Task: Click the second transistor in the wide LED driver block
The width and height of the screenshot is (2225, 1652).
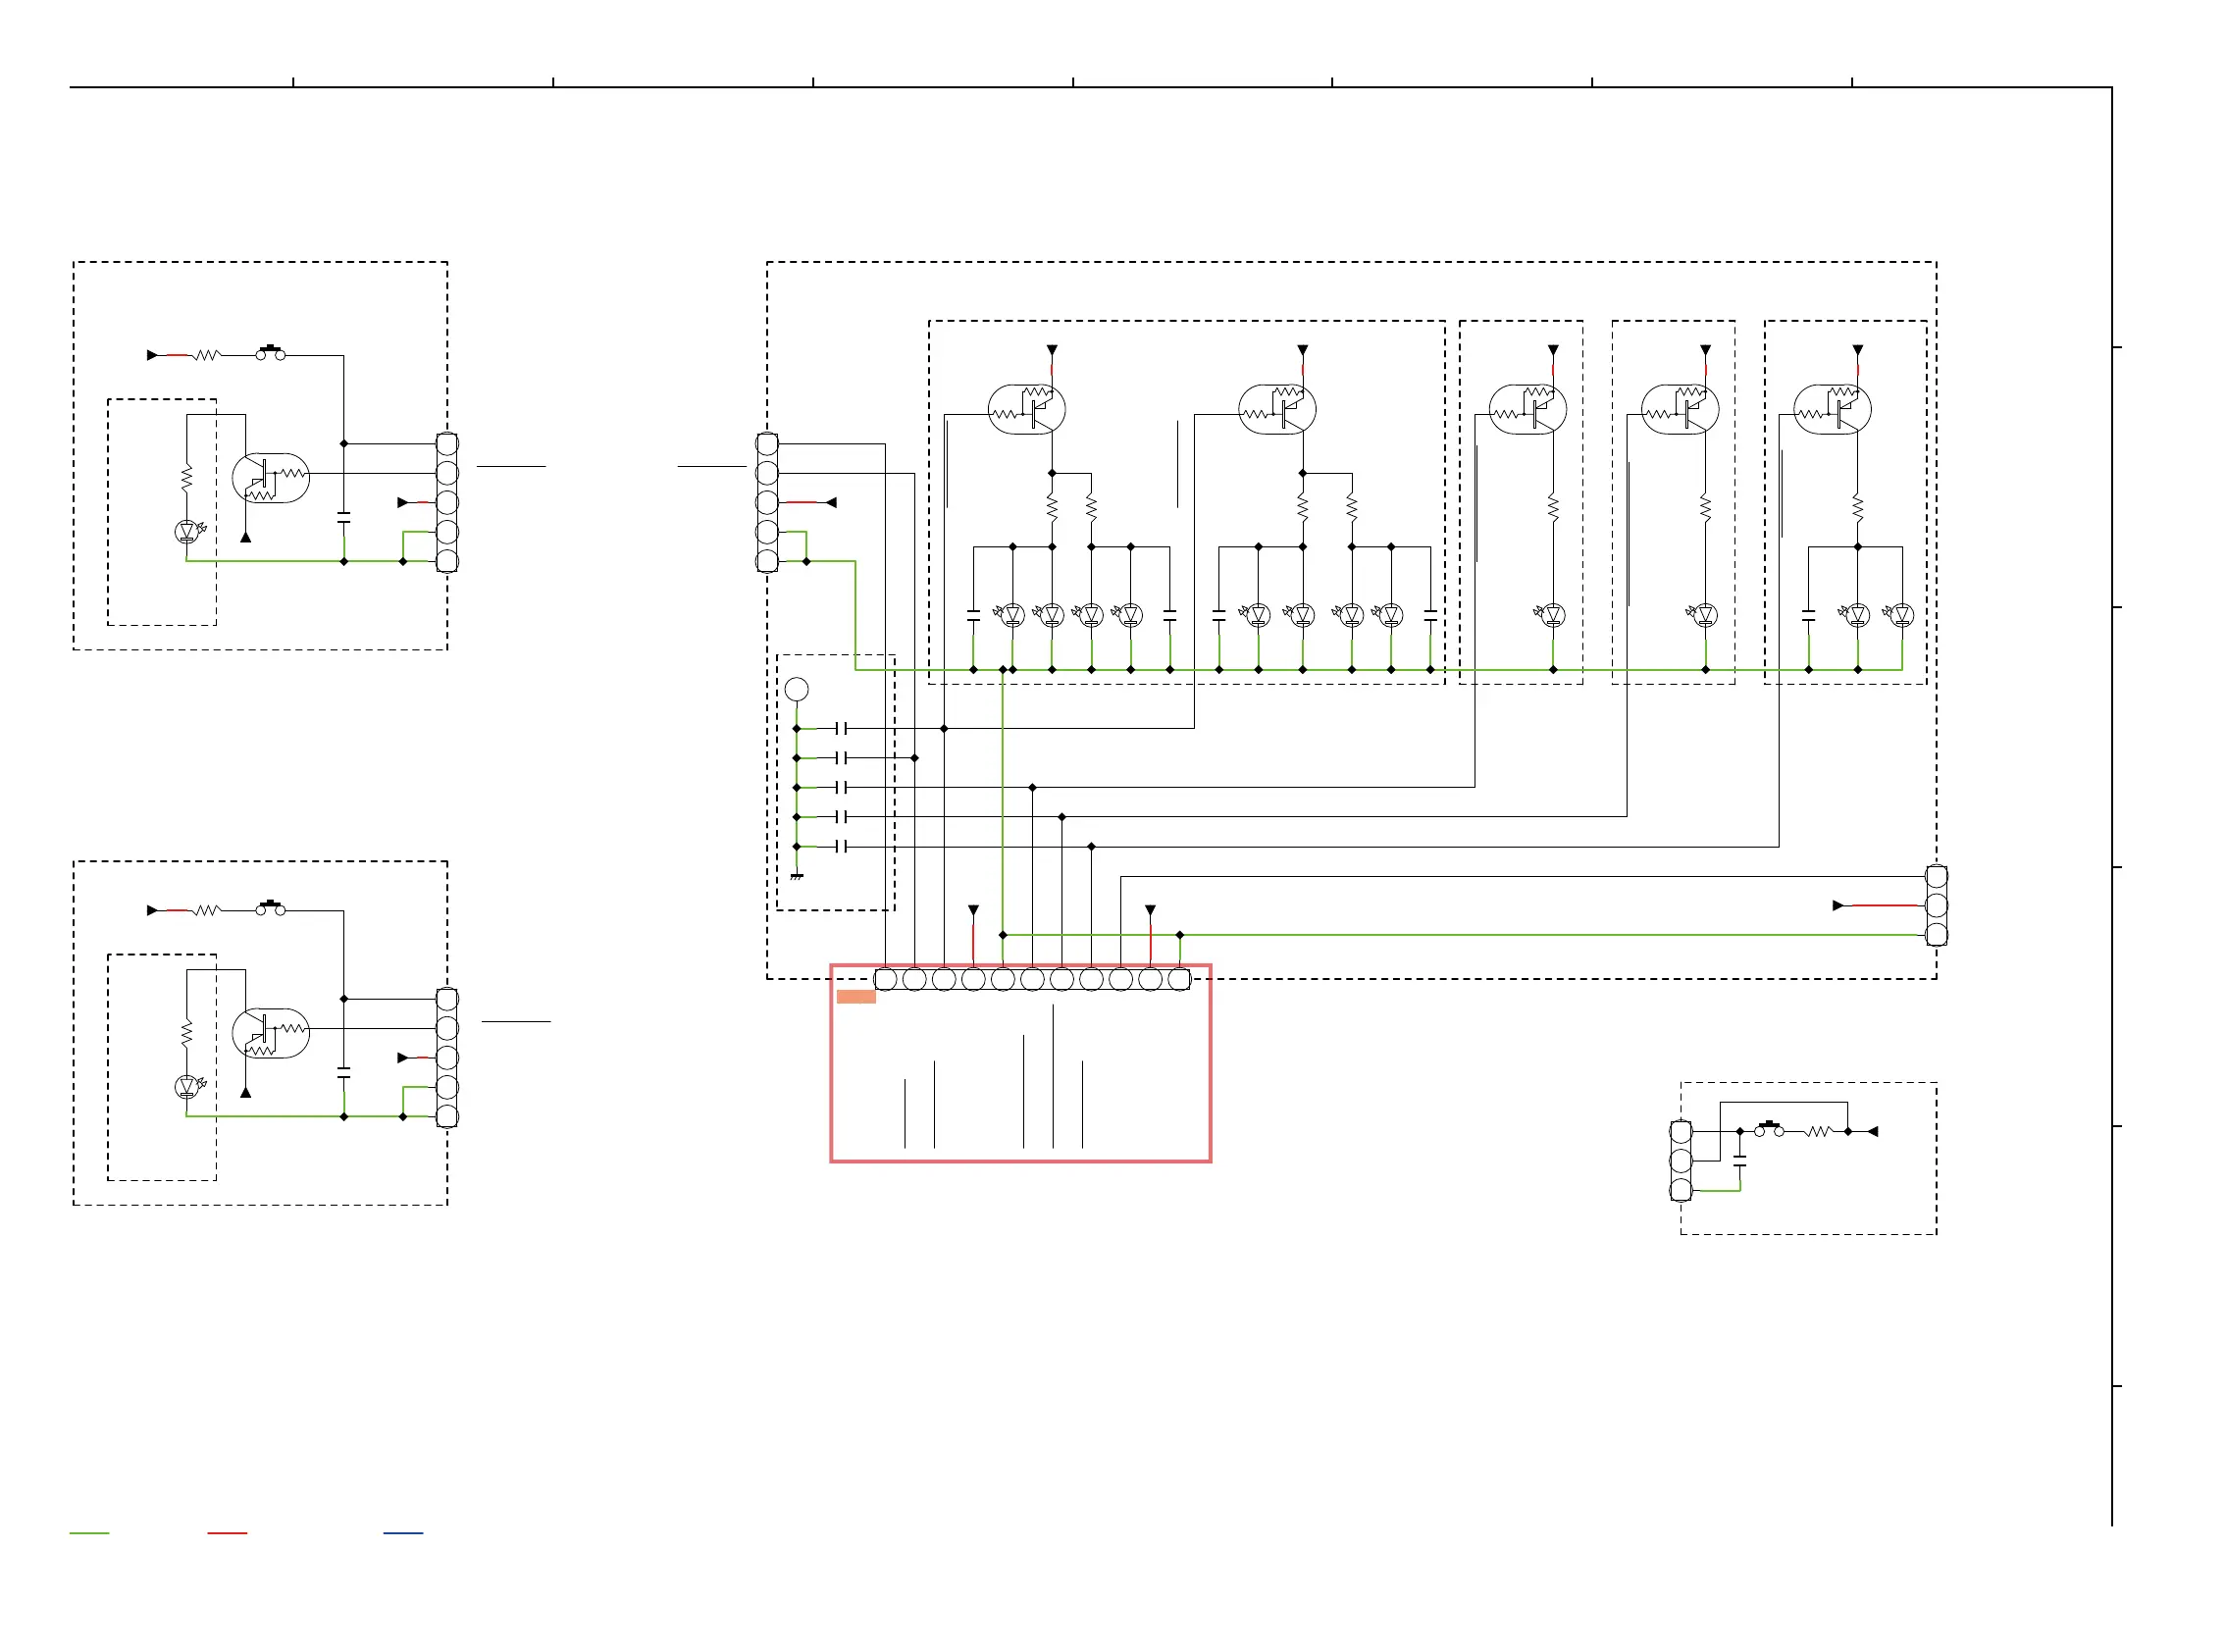Action: [1278, 409]
